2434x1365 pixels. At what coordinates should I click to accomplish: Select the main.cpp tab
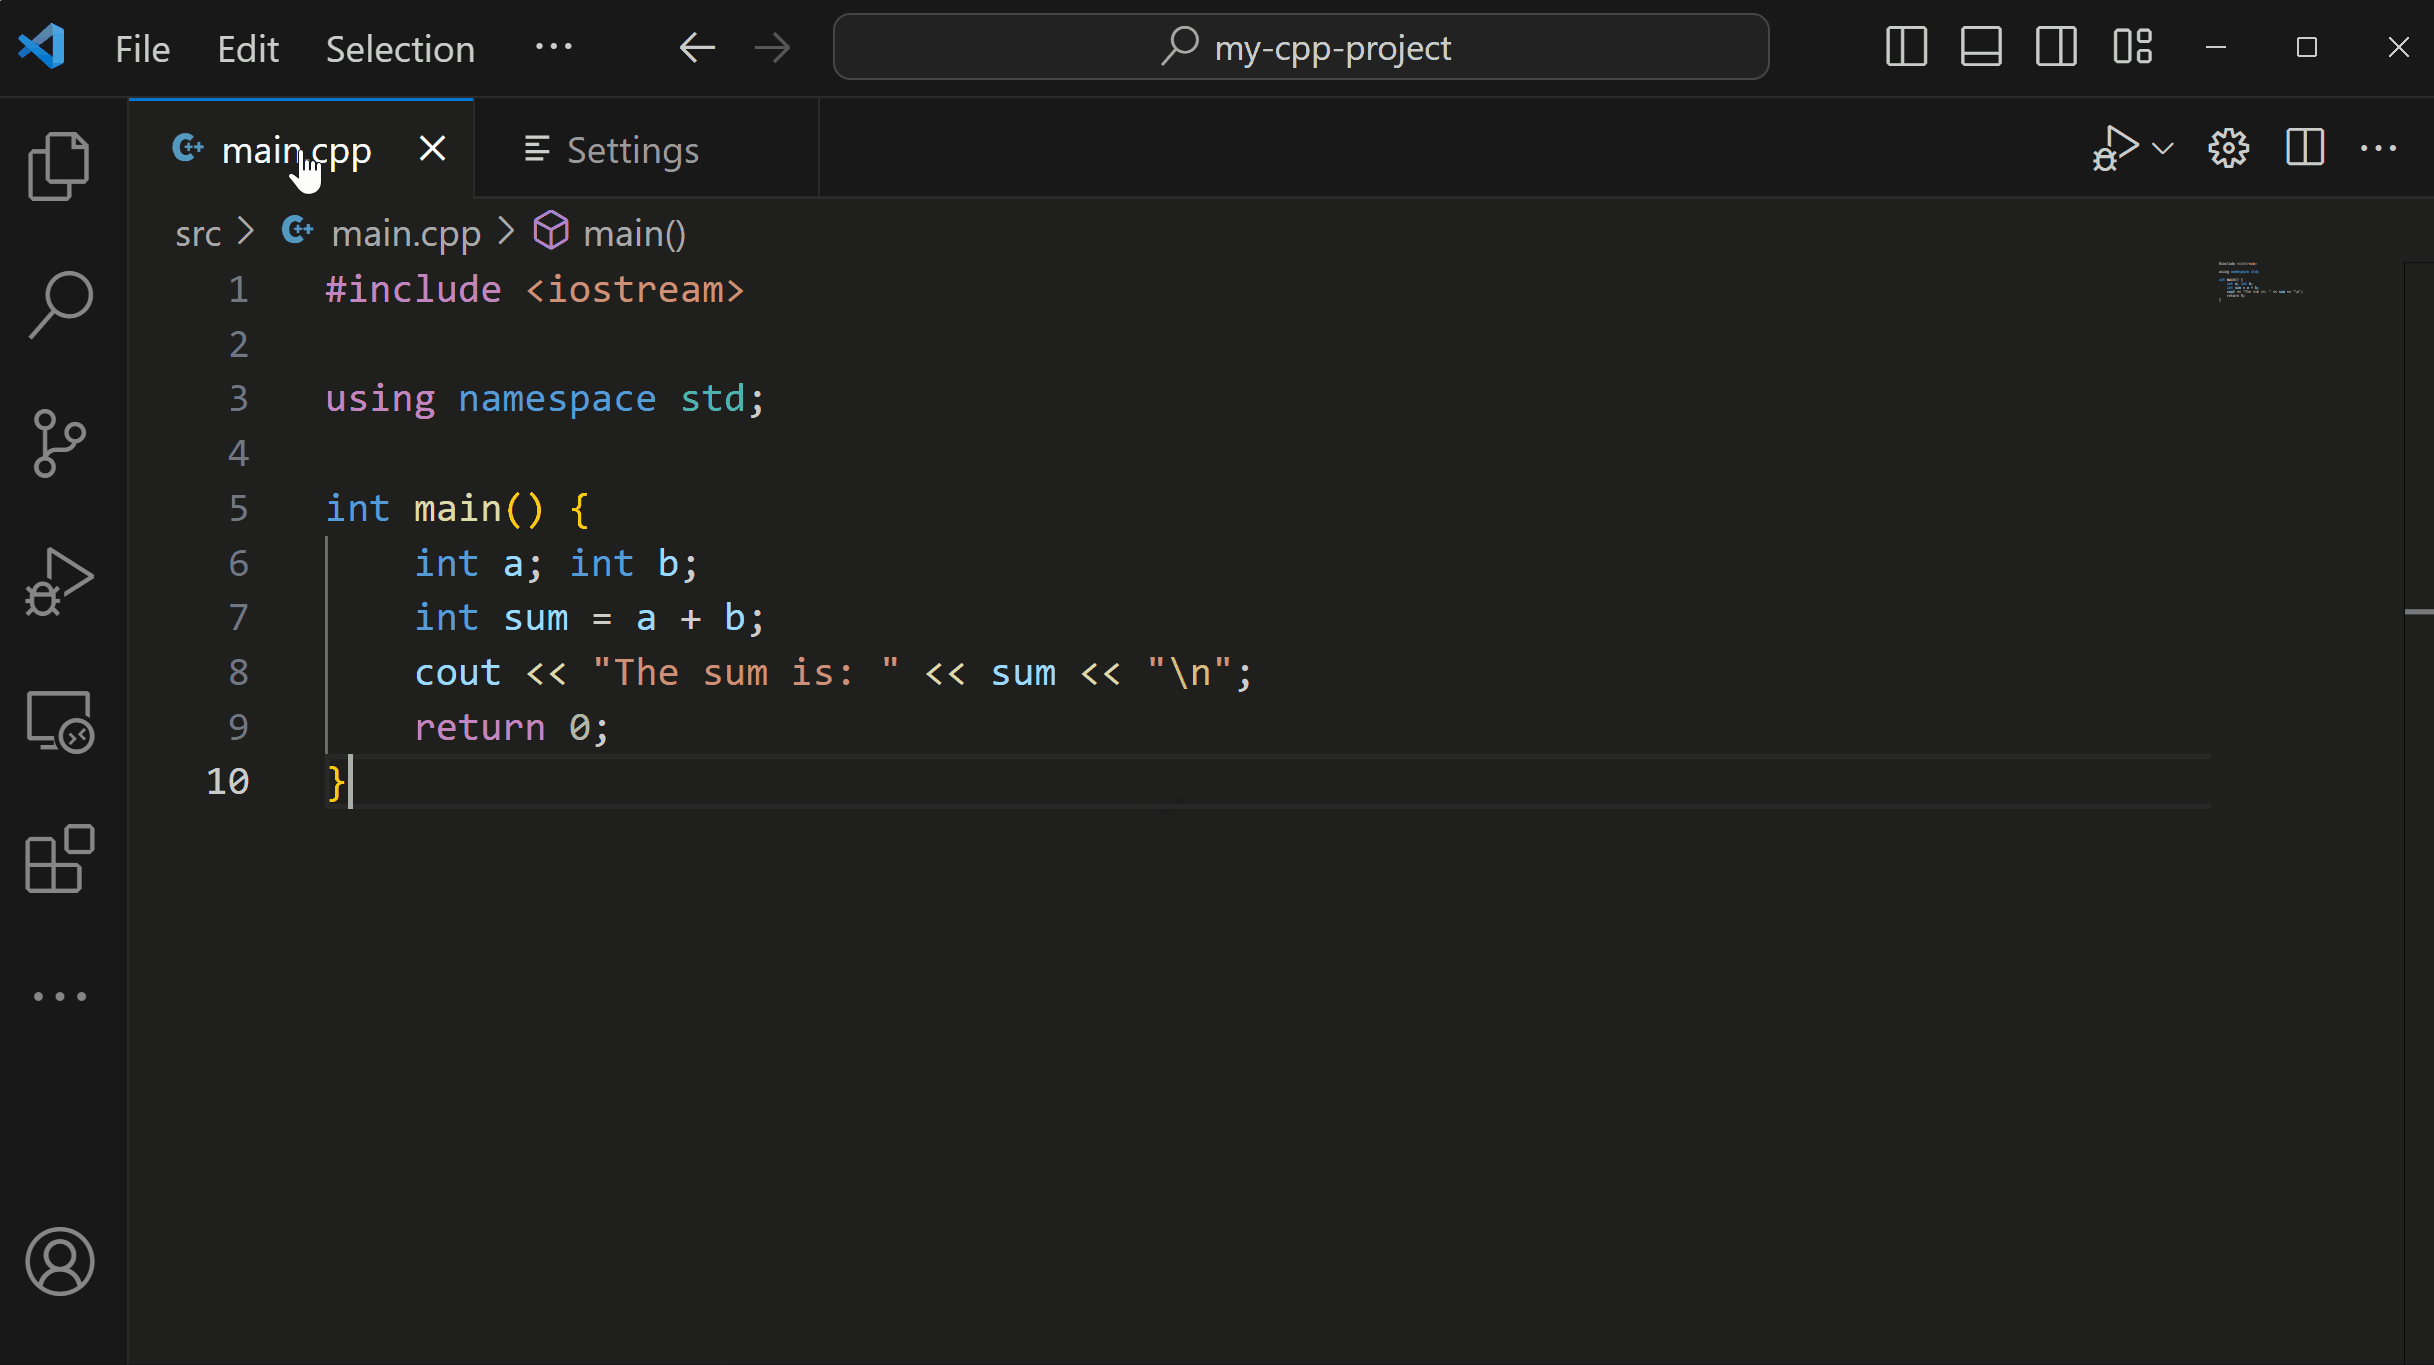tap(296, 149)
